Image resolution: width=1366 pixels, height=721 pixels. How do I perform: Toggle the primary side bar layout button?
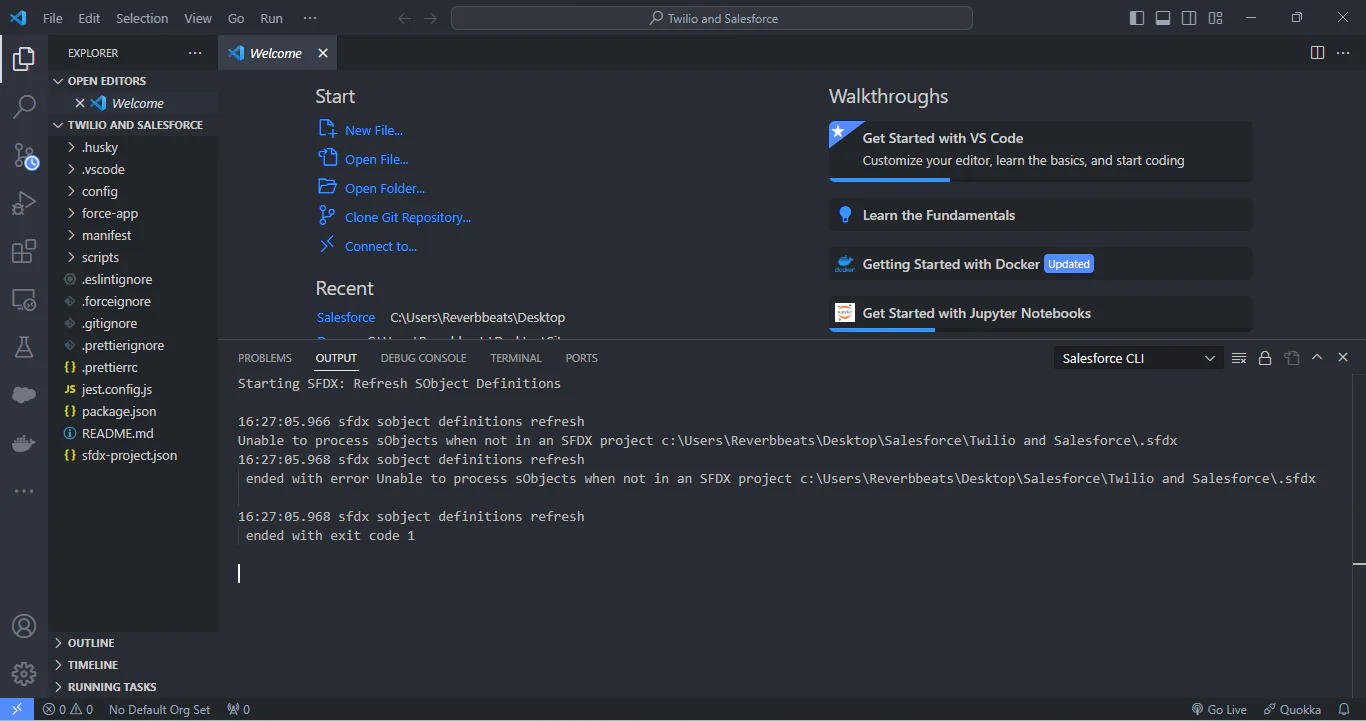click(1137, 18)
